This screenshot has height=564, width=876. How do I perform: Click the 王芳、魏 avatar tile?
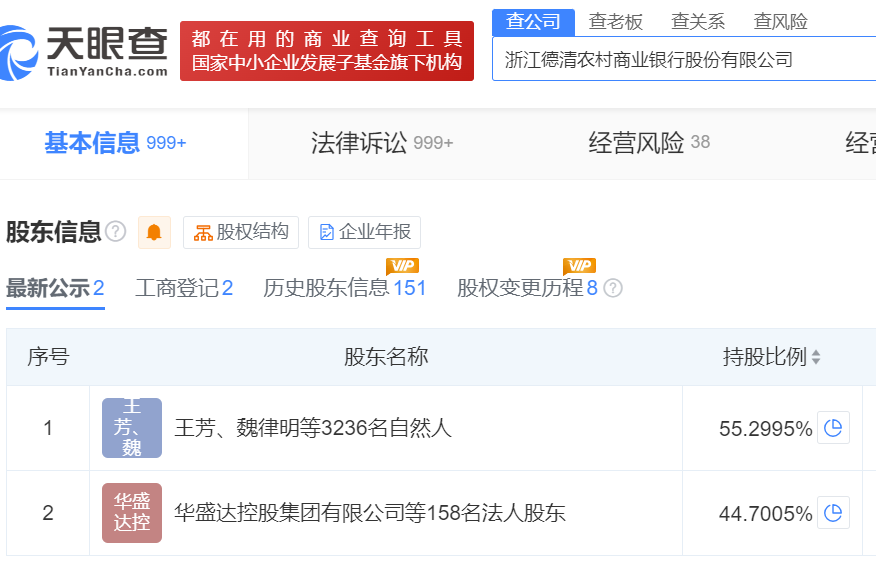click(132, 428)
